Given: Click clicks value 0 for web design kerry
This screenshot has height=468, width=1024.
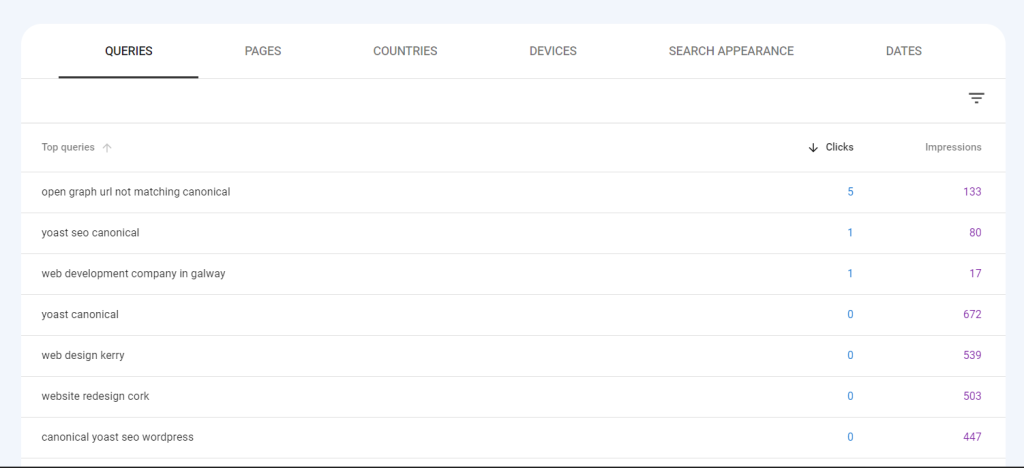Looking at the screenshot, I should [850, 356].
